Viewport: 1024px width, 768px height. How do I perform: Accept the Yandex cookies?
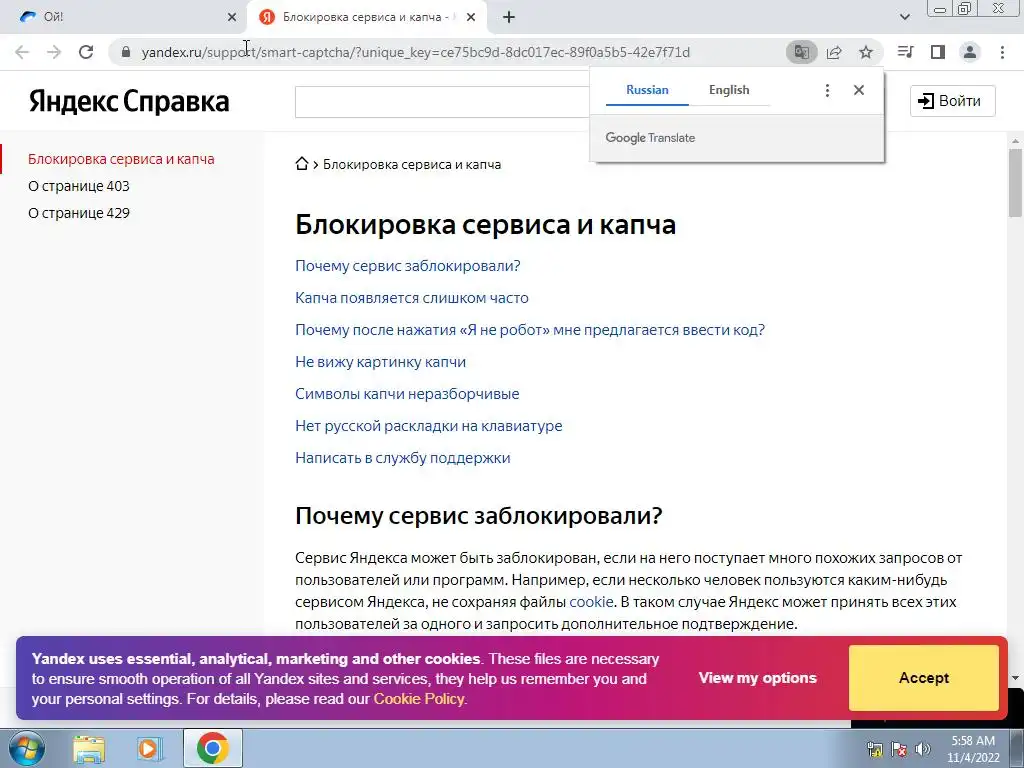point(923,678)
